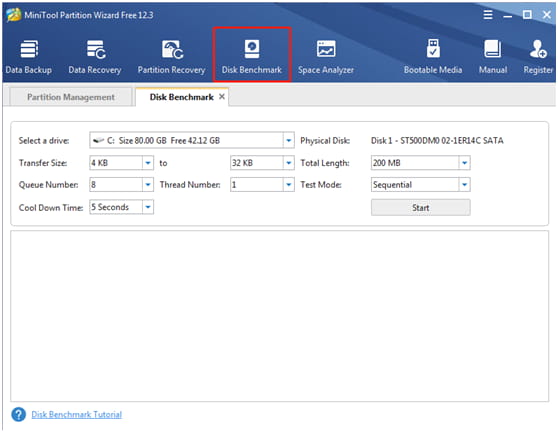Open the Cool Down Time dropdown
Screen dimensions: 558x432
tap(148, 207)
